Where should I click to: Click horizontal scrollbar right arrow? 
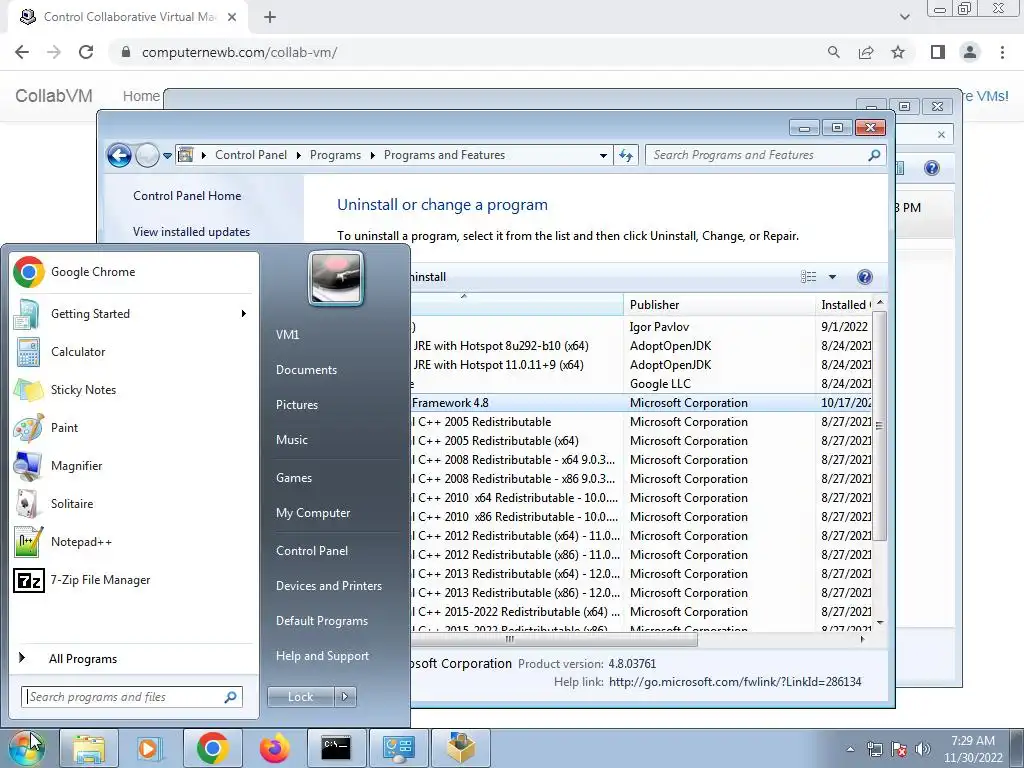pyautogui.click(x=862, y=639)
